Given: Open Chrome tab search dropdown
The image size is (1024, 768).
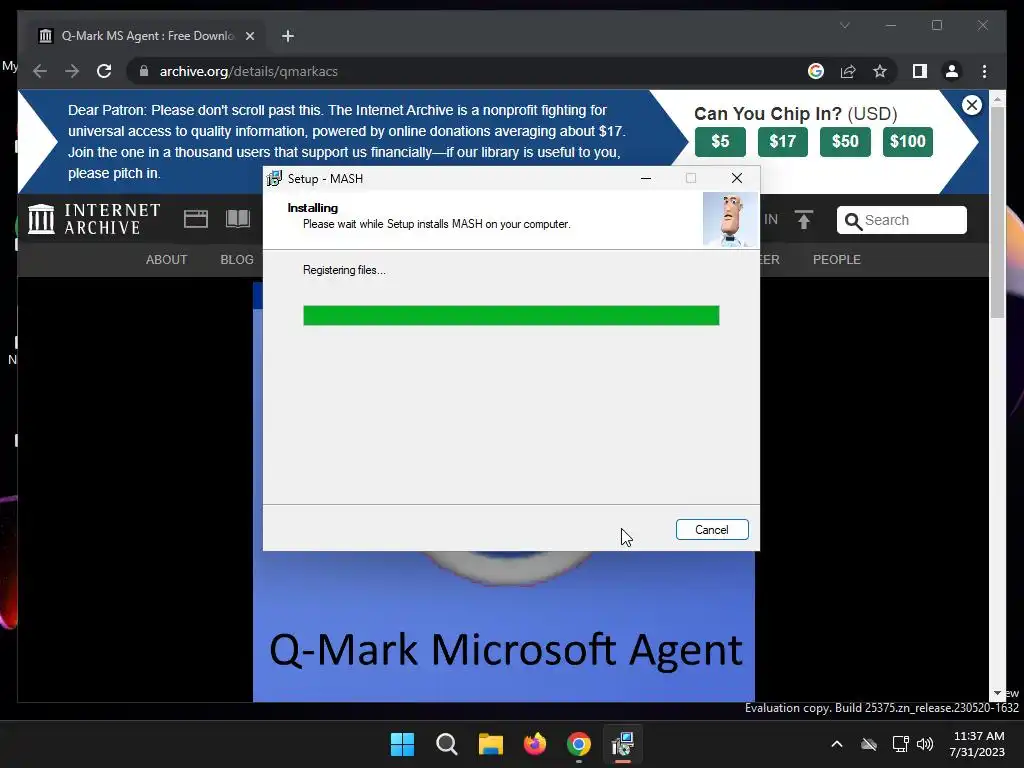Looking at the screenshot, I should tap(844, 25).
